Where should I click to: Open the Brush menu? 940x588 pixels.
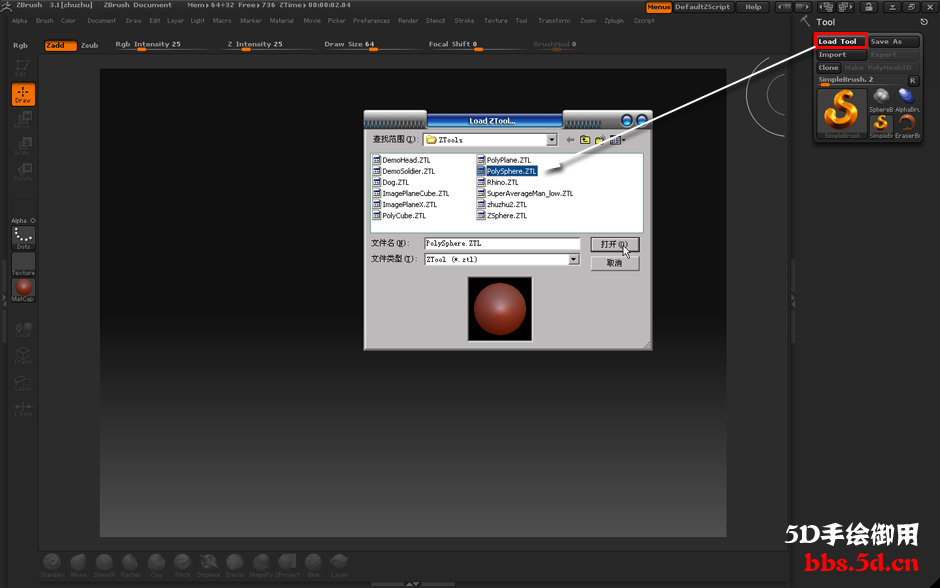44,20
